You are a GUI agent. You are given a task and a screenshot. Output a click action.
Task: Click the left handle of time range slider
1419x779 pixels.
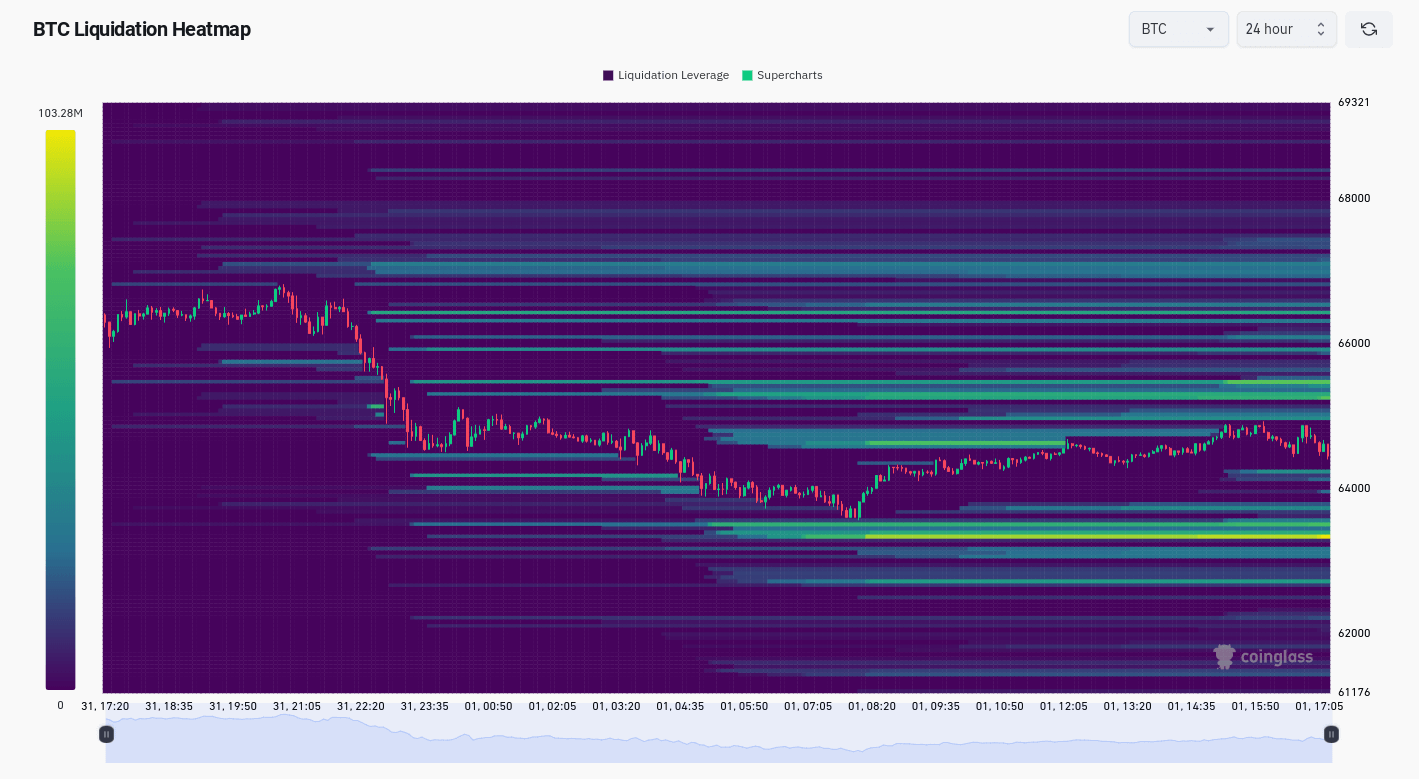click(x=106, y=734)
